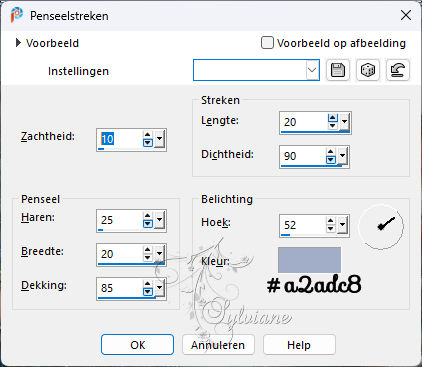Image resolution: width=422 pixels, height=367 pixels.
Task: Expand the Voorbeeld preview section
Action: point(18,43)
